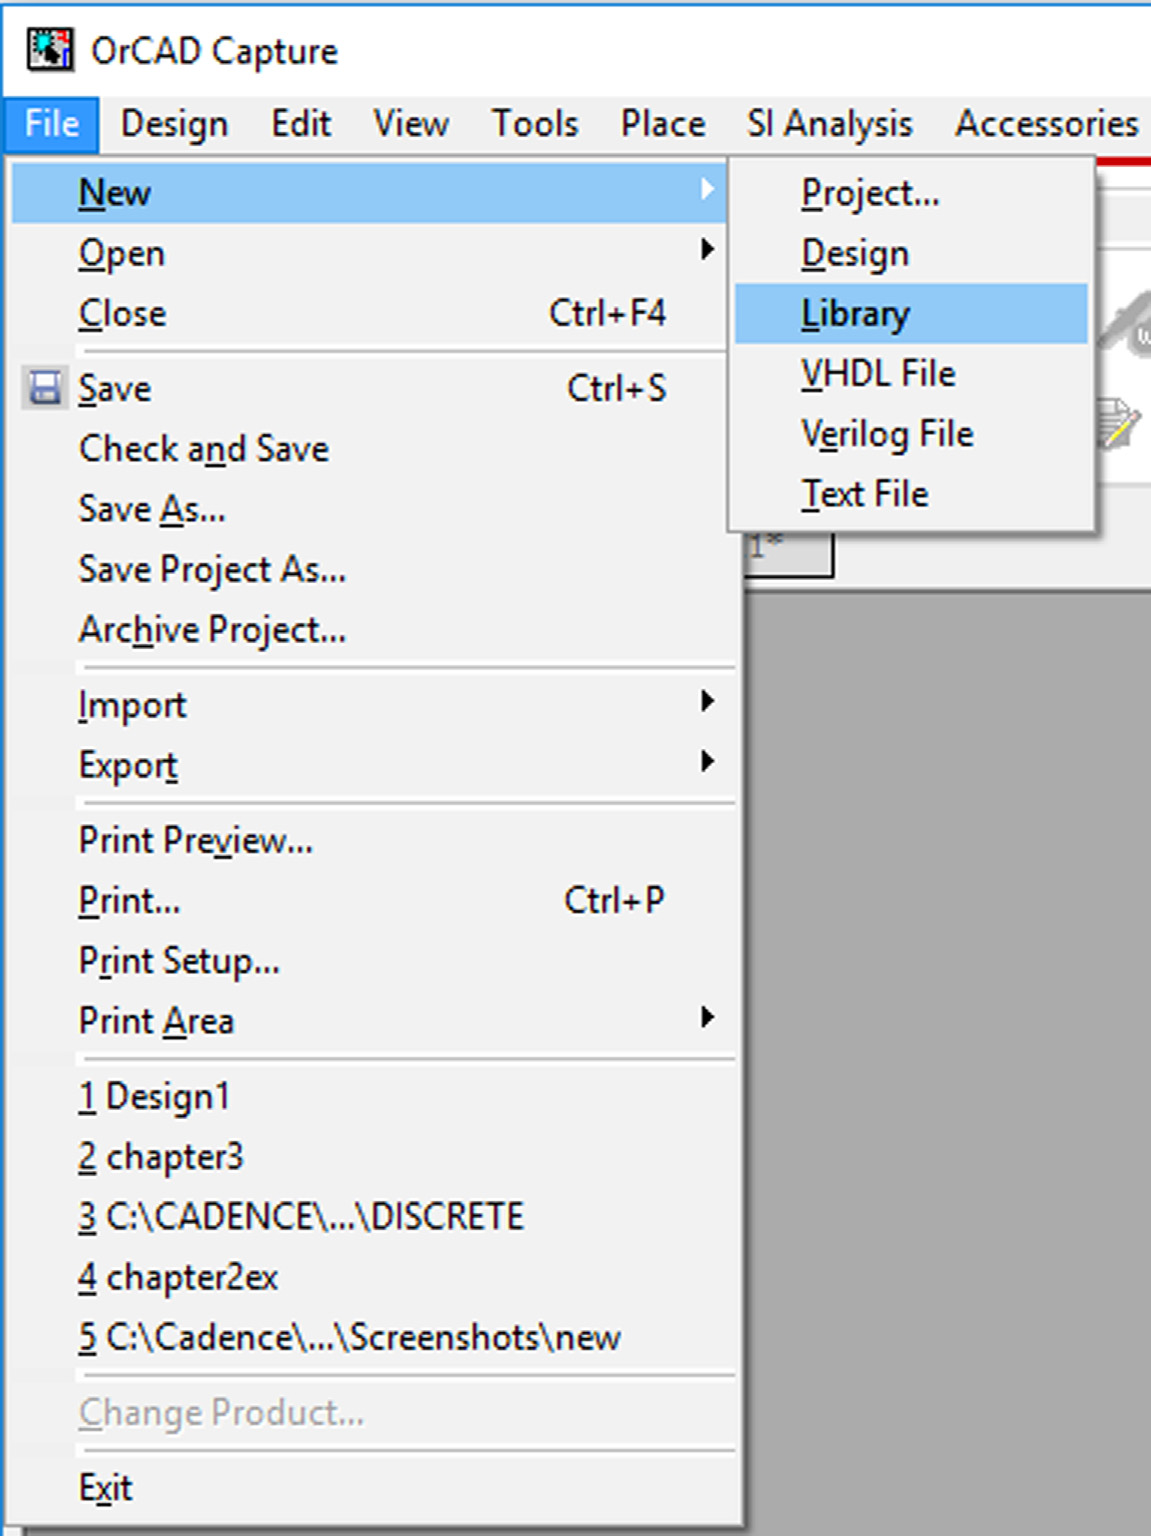The width and height of the screenshot is (1151, 1536).
Task: Expand the Import submenu
Action: click(x=707, y=702)
